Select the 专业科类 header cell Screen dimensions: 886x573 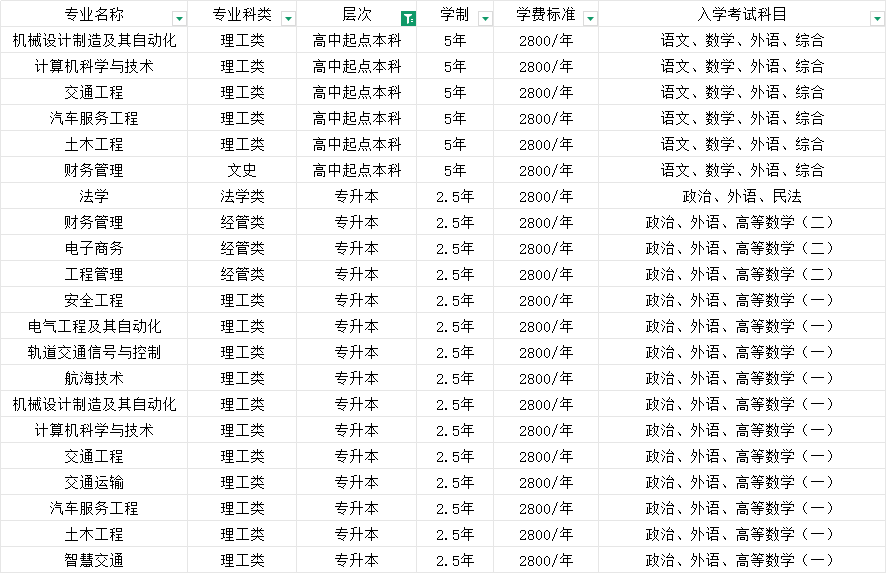(242, 14)
